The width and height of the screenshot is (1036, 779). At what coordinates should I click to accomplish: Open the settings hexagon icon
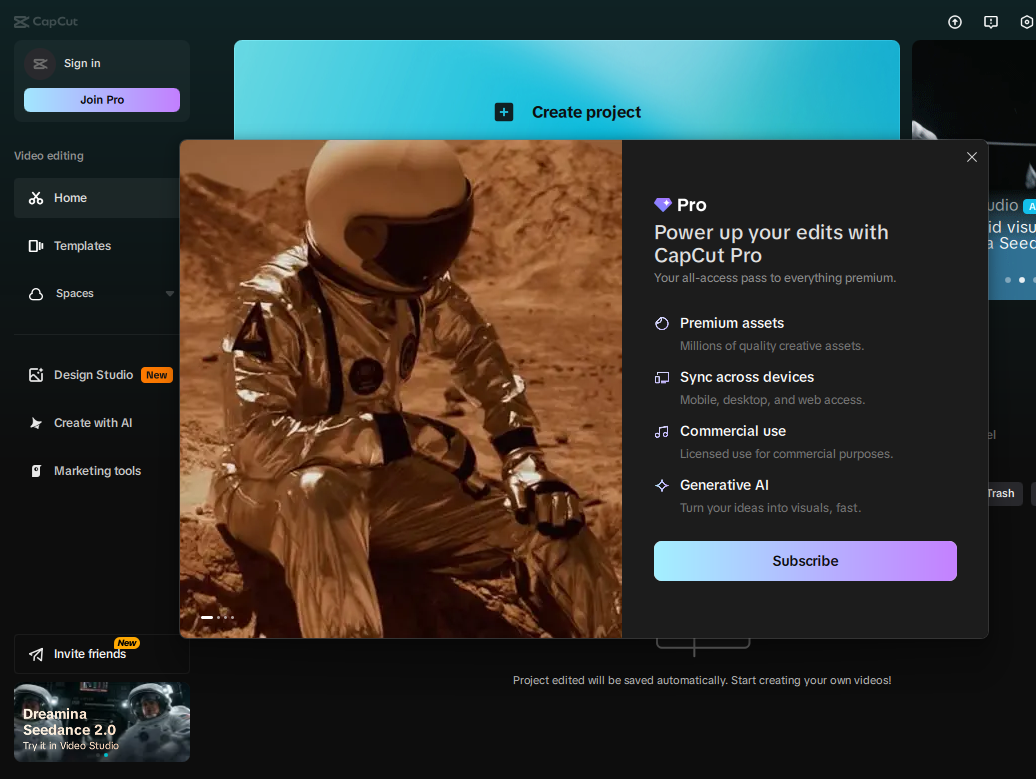pos(1026,22)
